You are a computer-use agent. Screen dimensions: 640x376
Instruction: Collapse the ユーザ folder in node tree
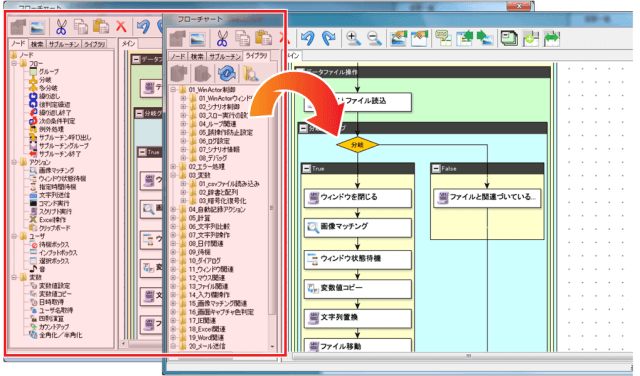click(14, 236)
